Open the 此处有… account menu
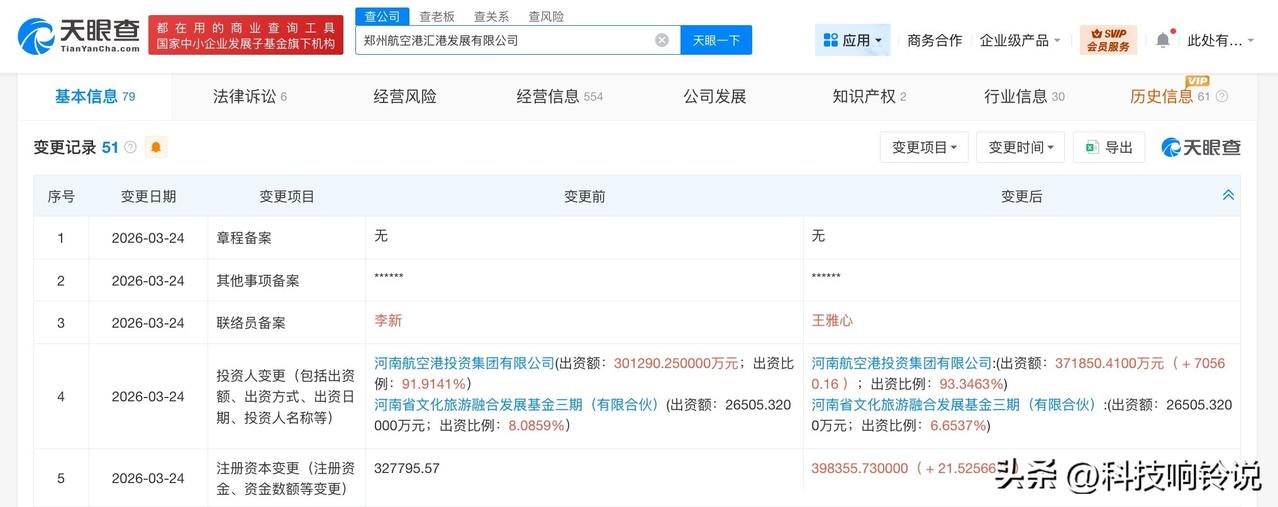Image resolution: width=1278 pixels, height=507 pixels. click(1220, 40)
